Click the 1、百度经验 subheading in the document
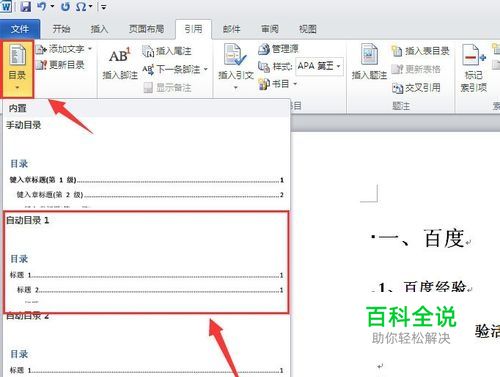500x377 pixels. (422, 287)
